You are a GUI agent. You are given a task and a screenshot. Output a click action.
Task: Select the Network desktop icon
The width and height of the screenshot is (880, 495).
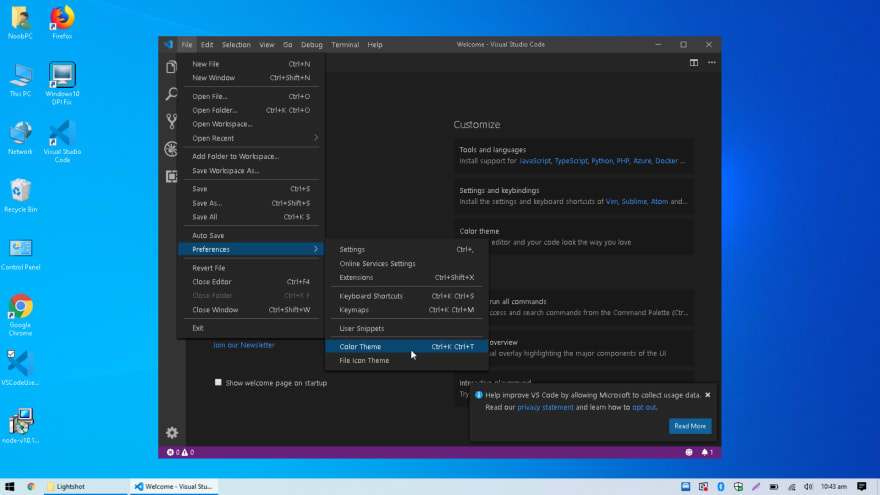click(x=20, y=138)
